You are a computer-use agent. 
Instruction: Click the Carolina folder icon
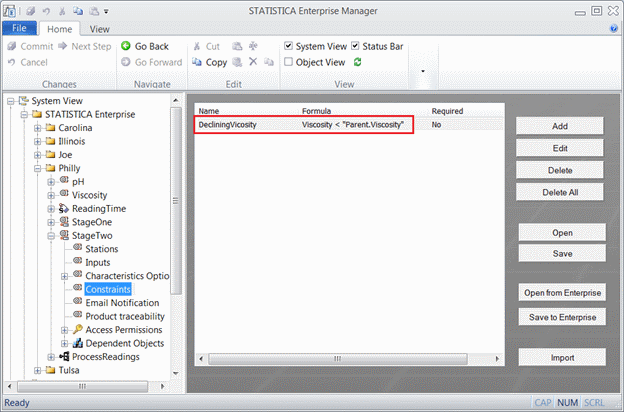coord(50,128)
